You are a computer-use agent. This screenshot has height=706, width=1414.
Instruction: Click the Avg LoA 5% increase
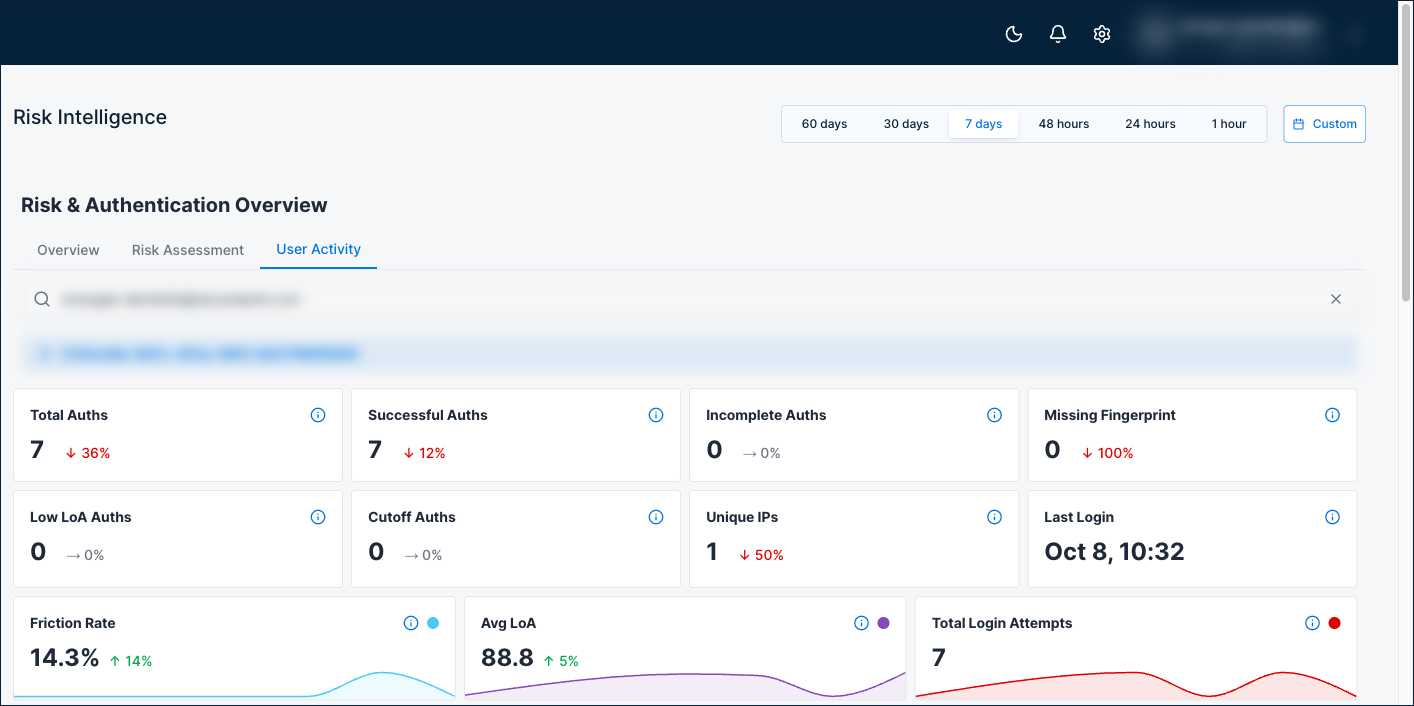tap(560, 661)
